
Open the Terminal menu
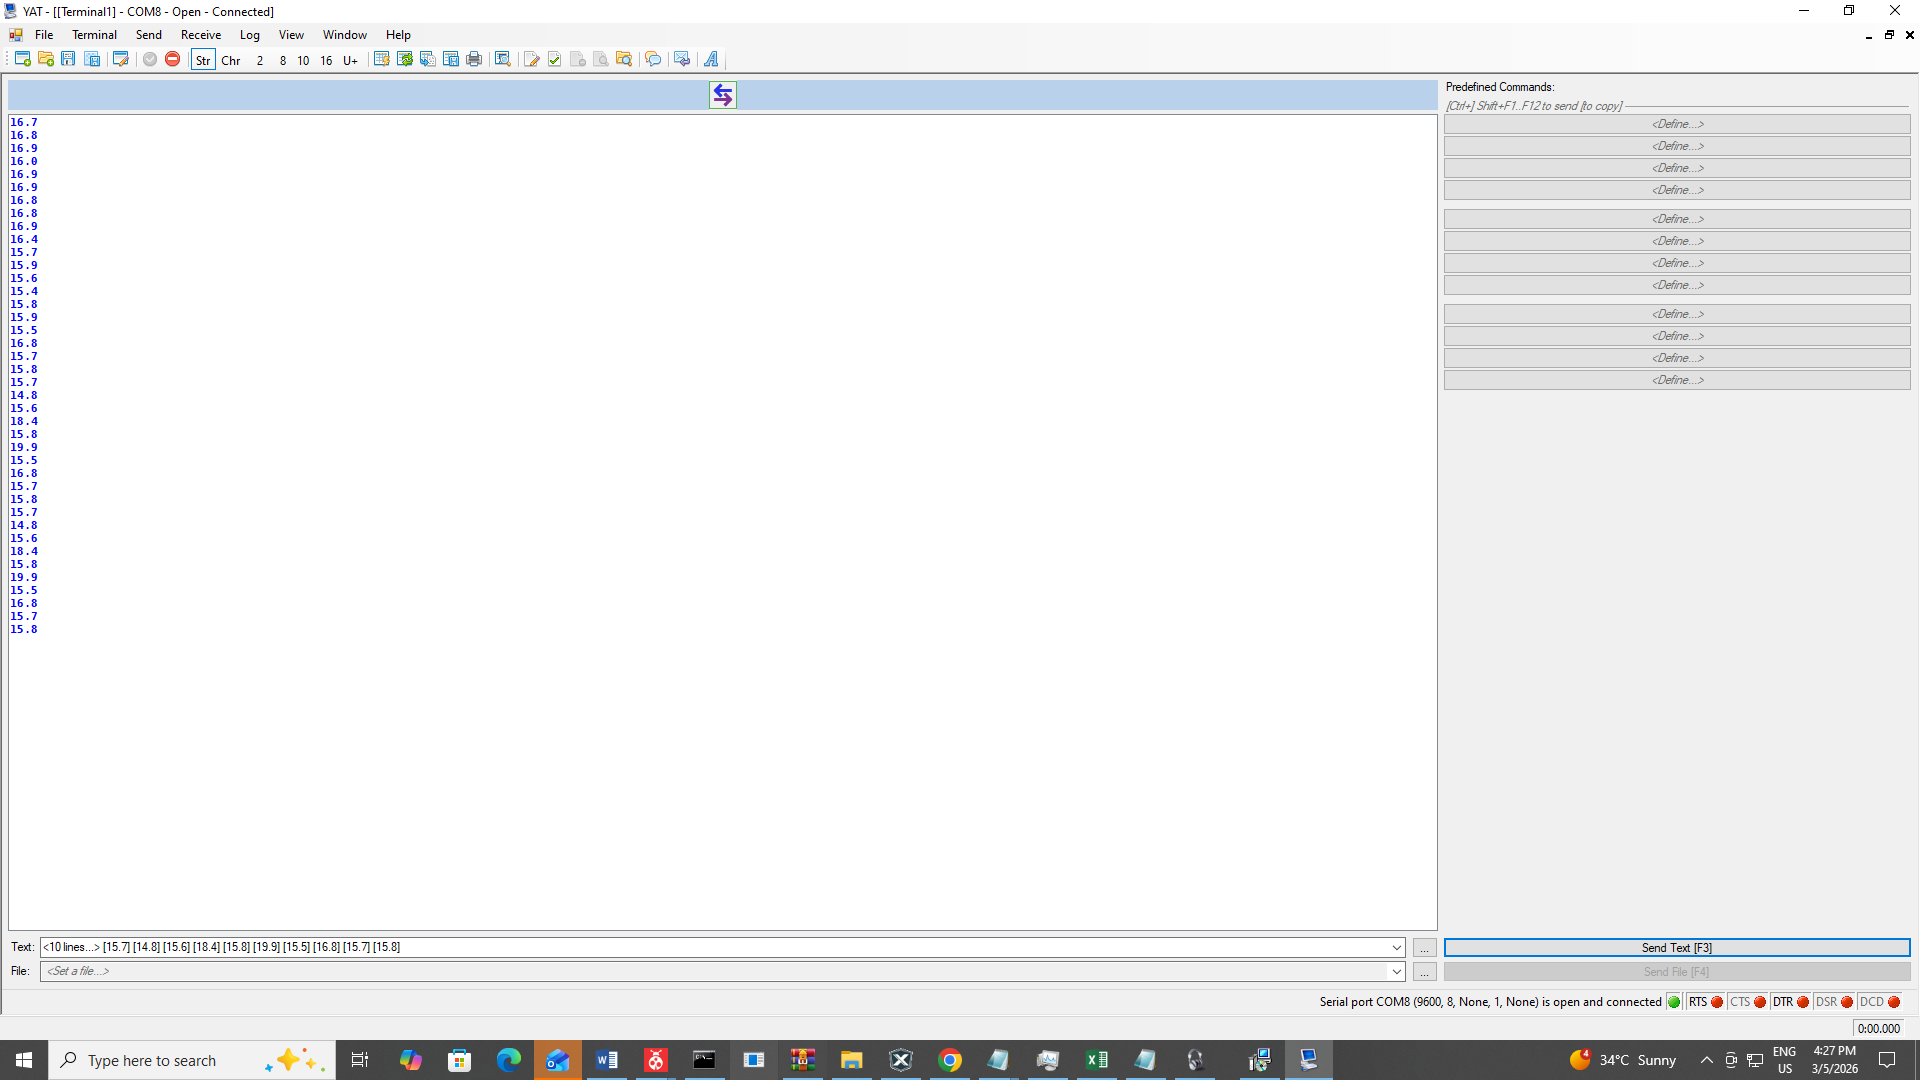coord(94,35)
